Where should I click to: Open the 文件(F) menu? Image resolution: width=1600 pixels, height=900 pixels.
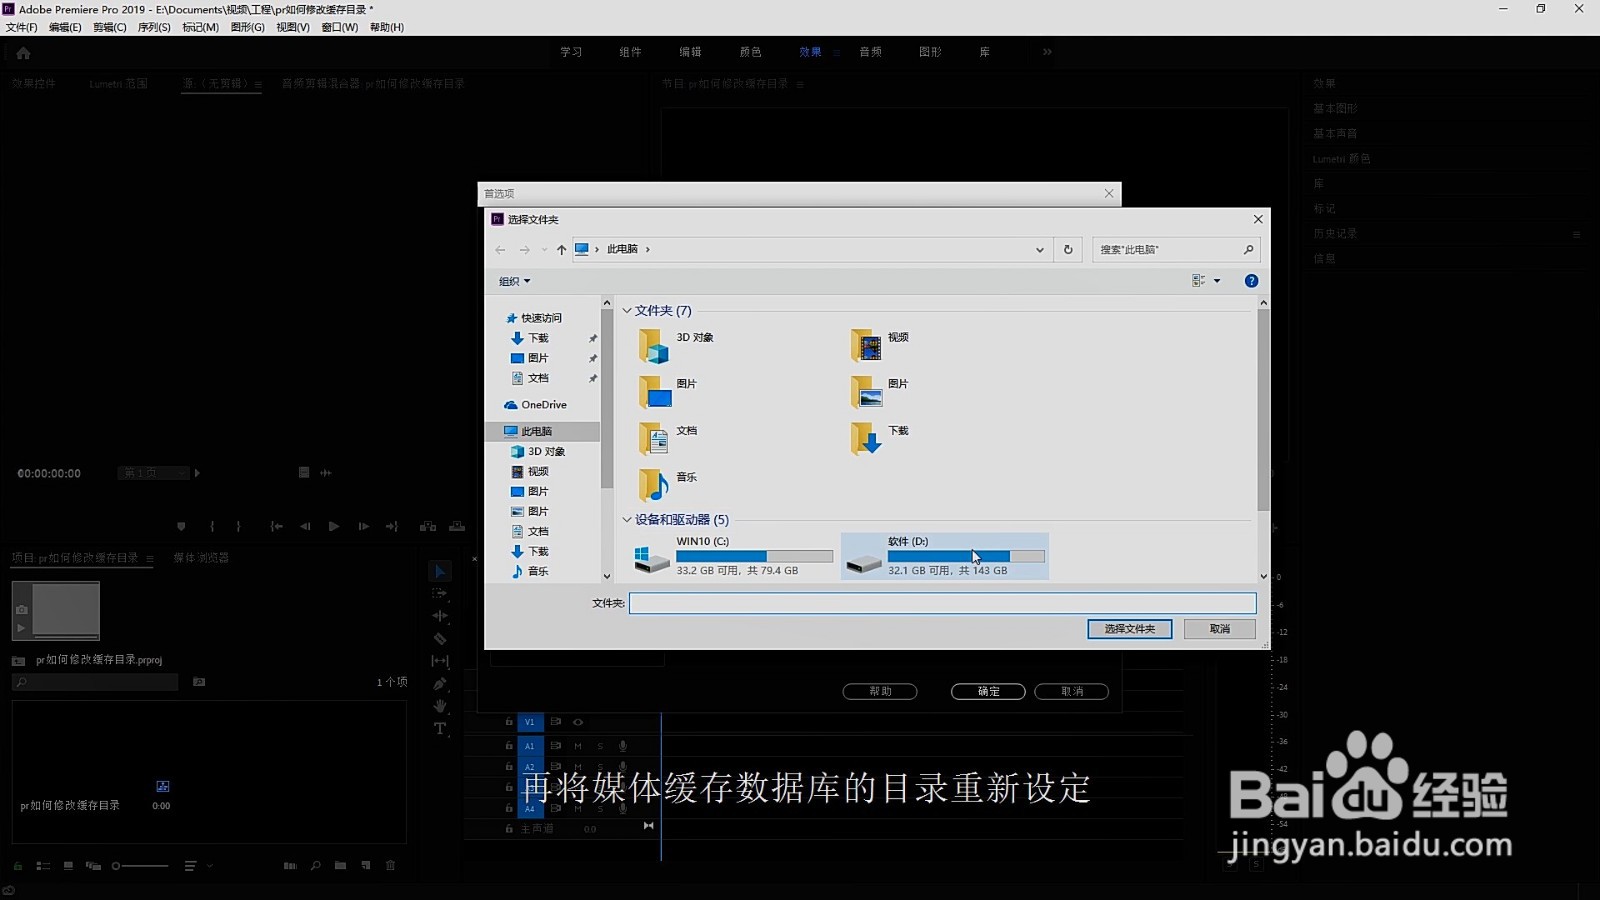click(x=22, y=27)
